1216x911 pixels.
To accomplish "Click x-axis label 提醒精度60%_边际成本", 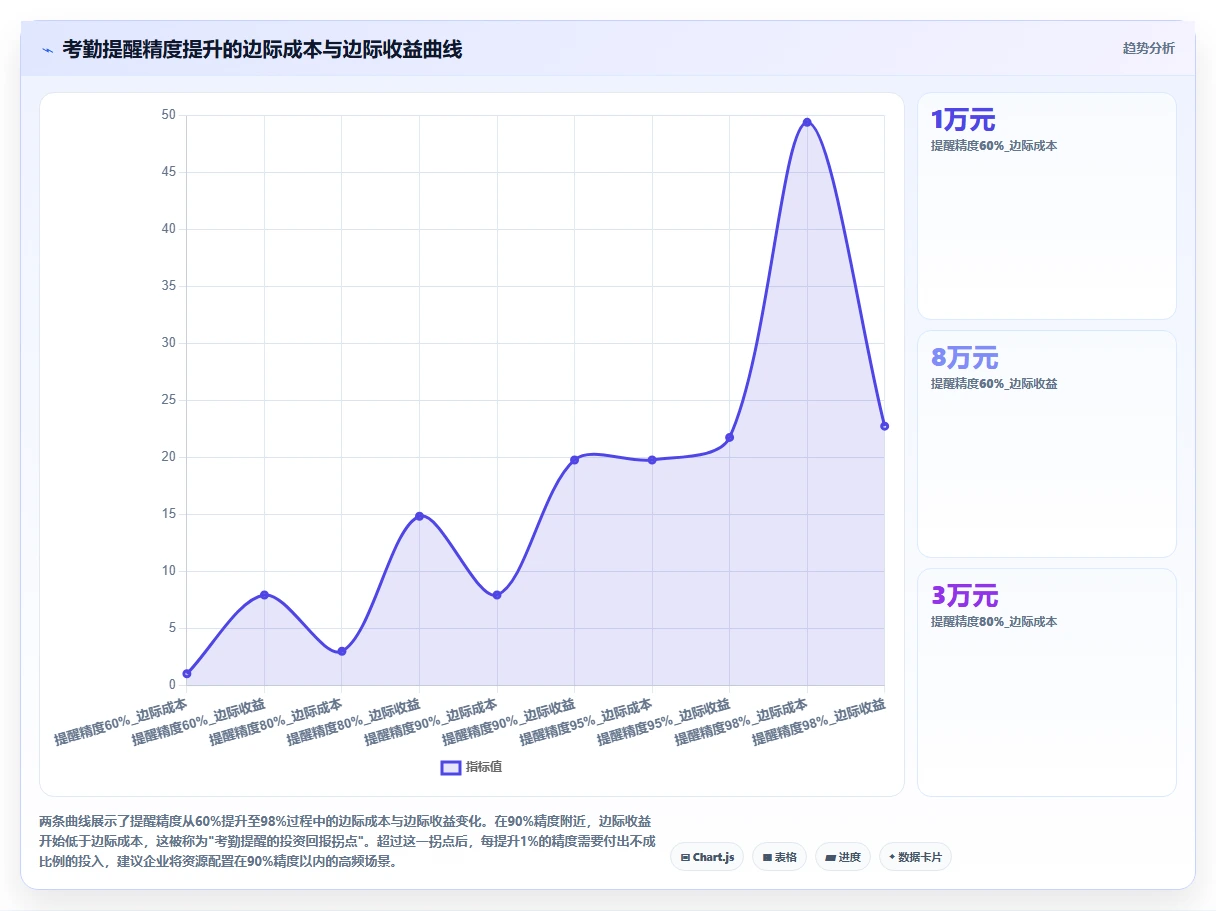I will tap(121, 722).
